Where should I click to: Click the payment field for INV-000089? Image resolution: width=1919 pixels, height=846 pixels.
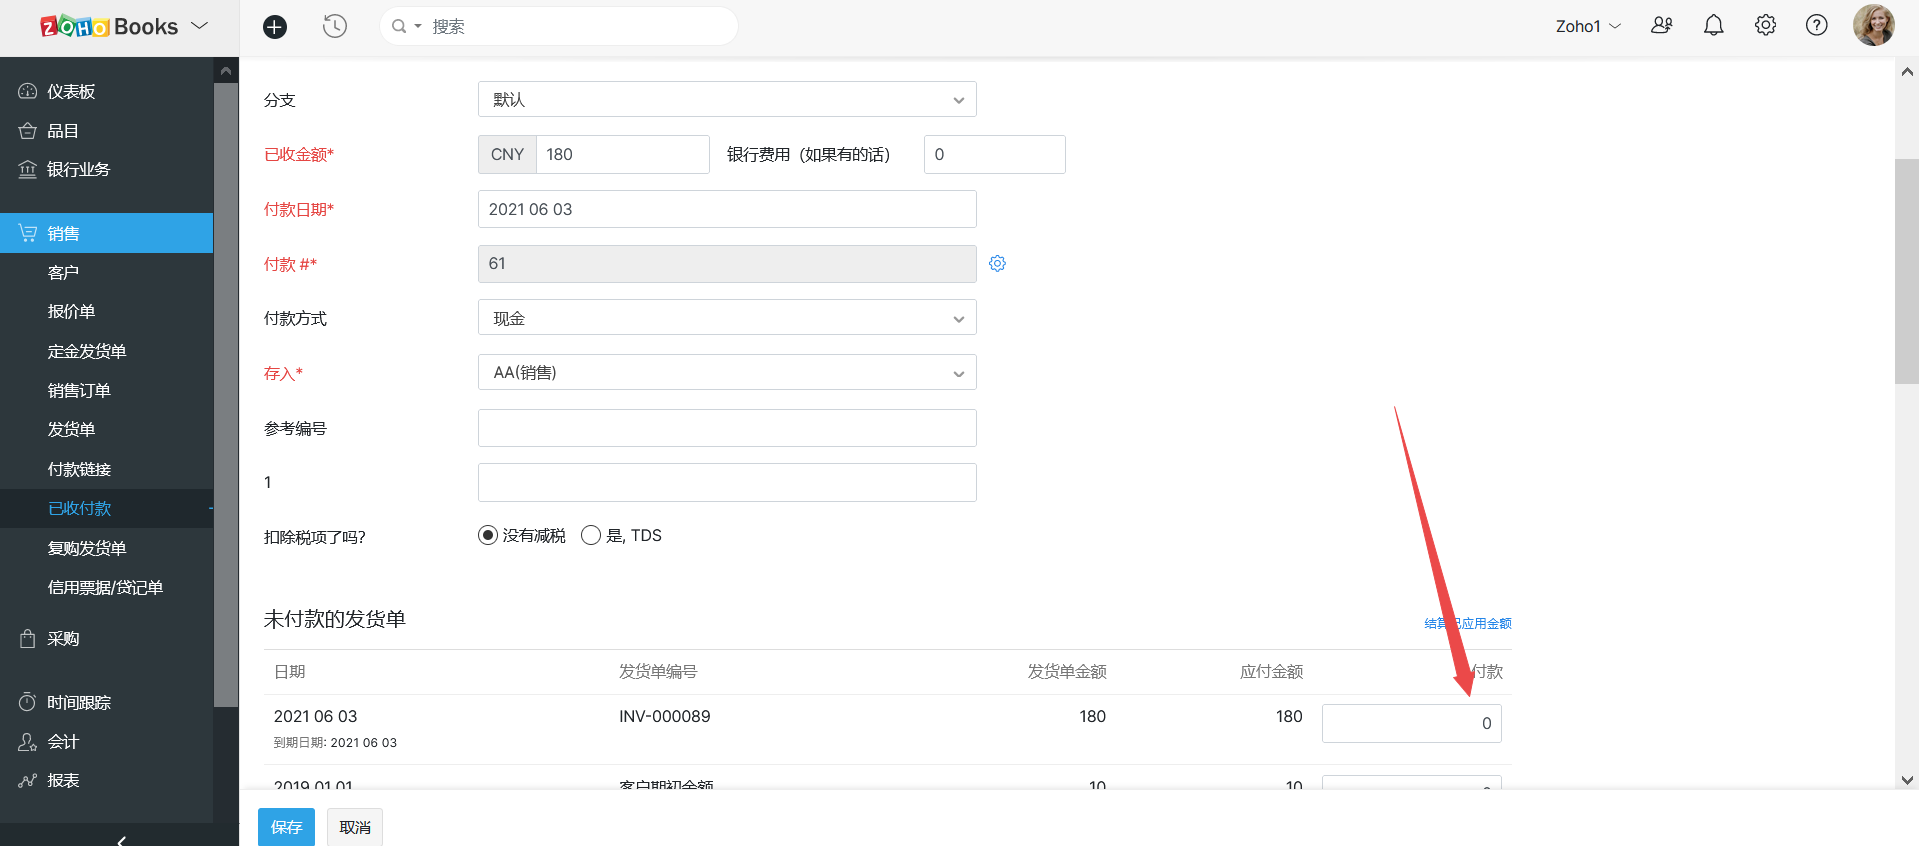tap(1411, 724)
